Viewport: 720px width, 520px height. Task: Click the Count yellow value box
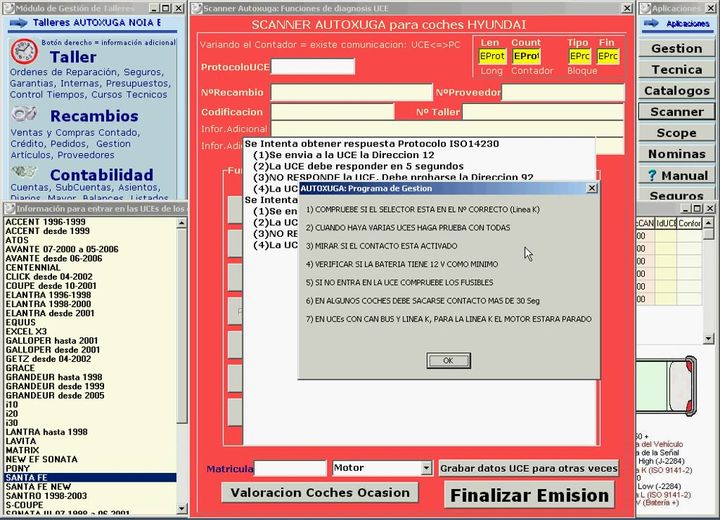pyautogui.click(x=526, y=56)
